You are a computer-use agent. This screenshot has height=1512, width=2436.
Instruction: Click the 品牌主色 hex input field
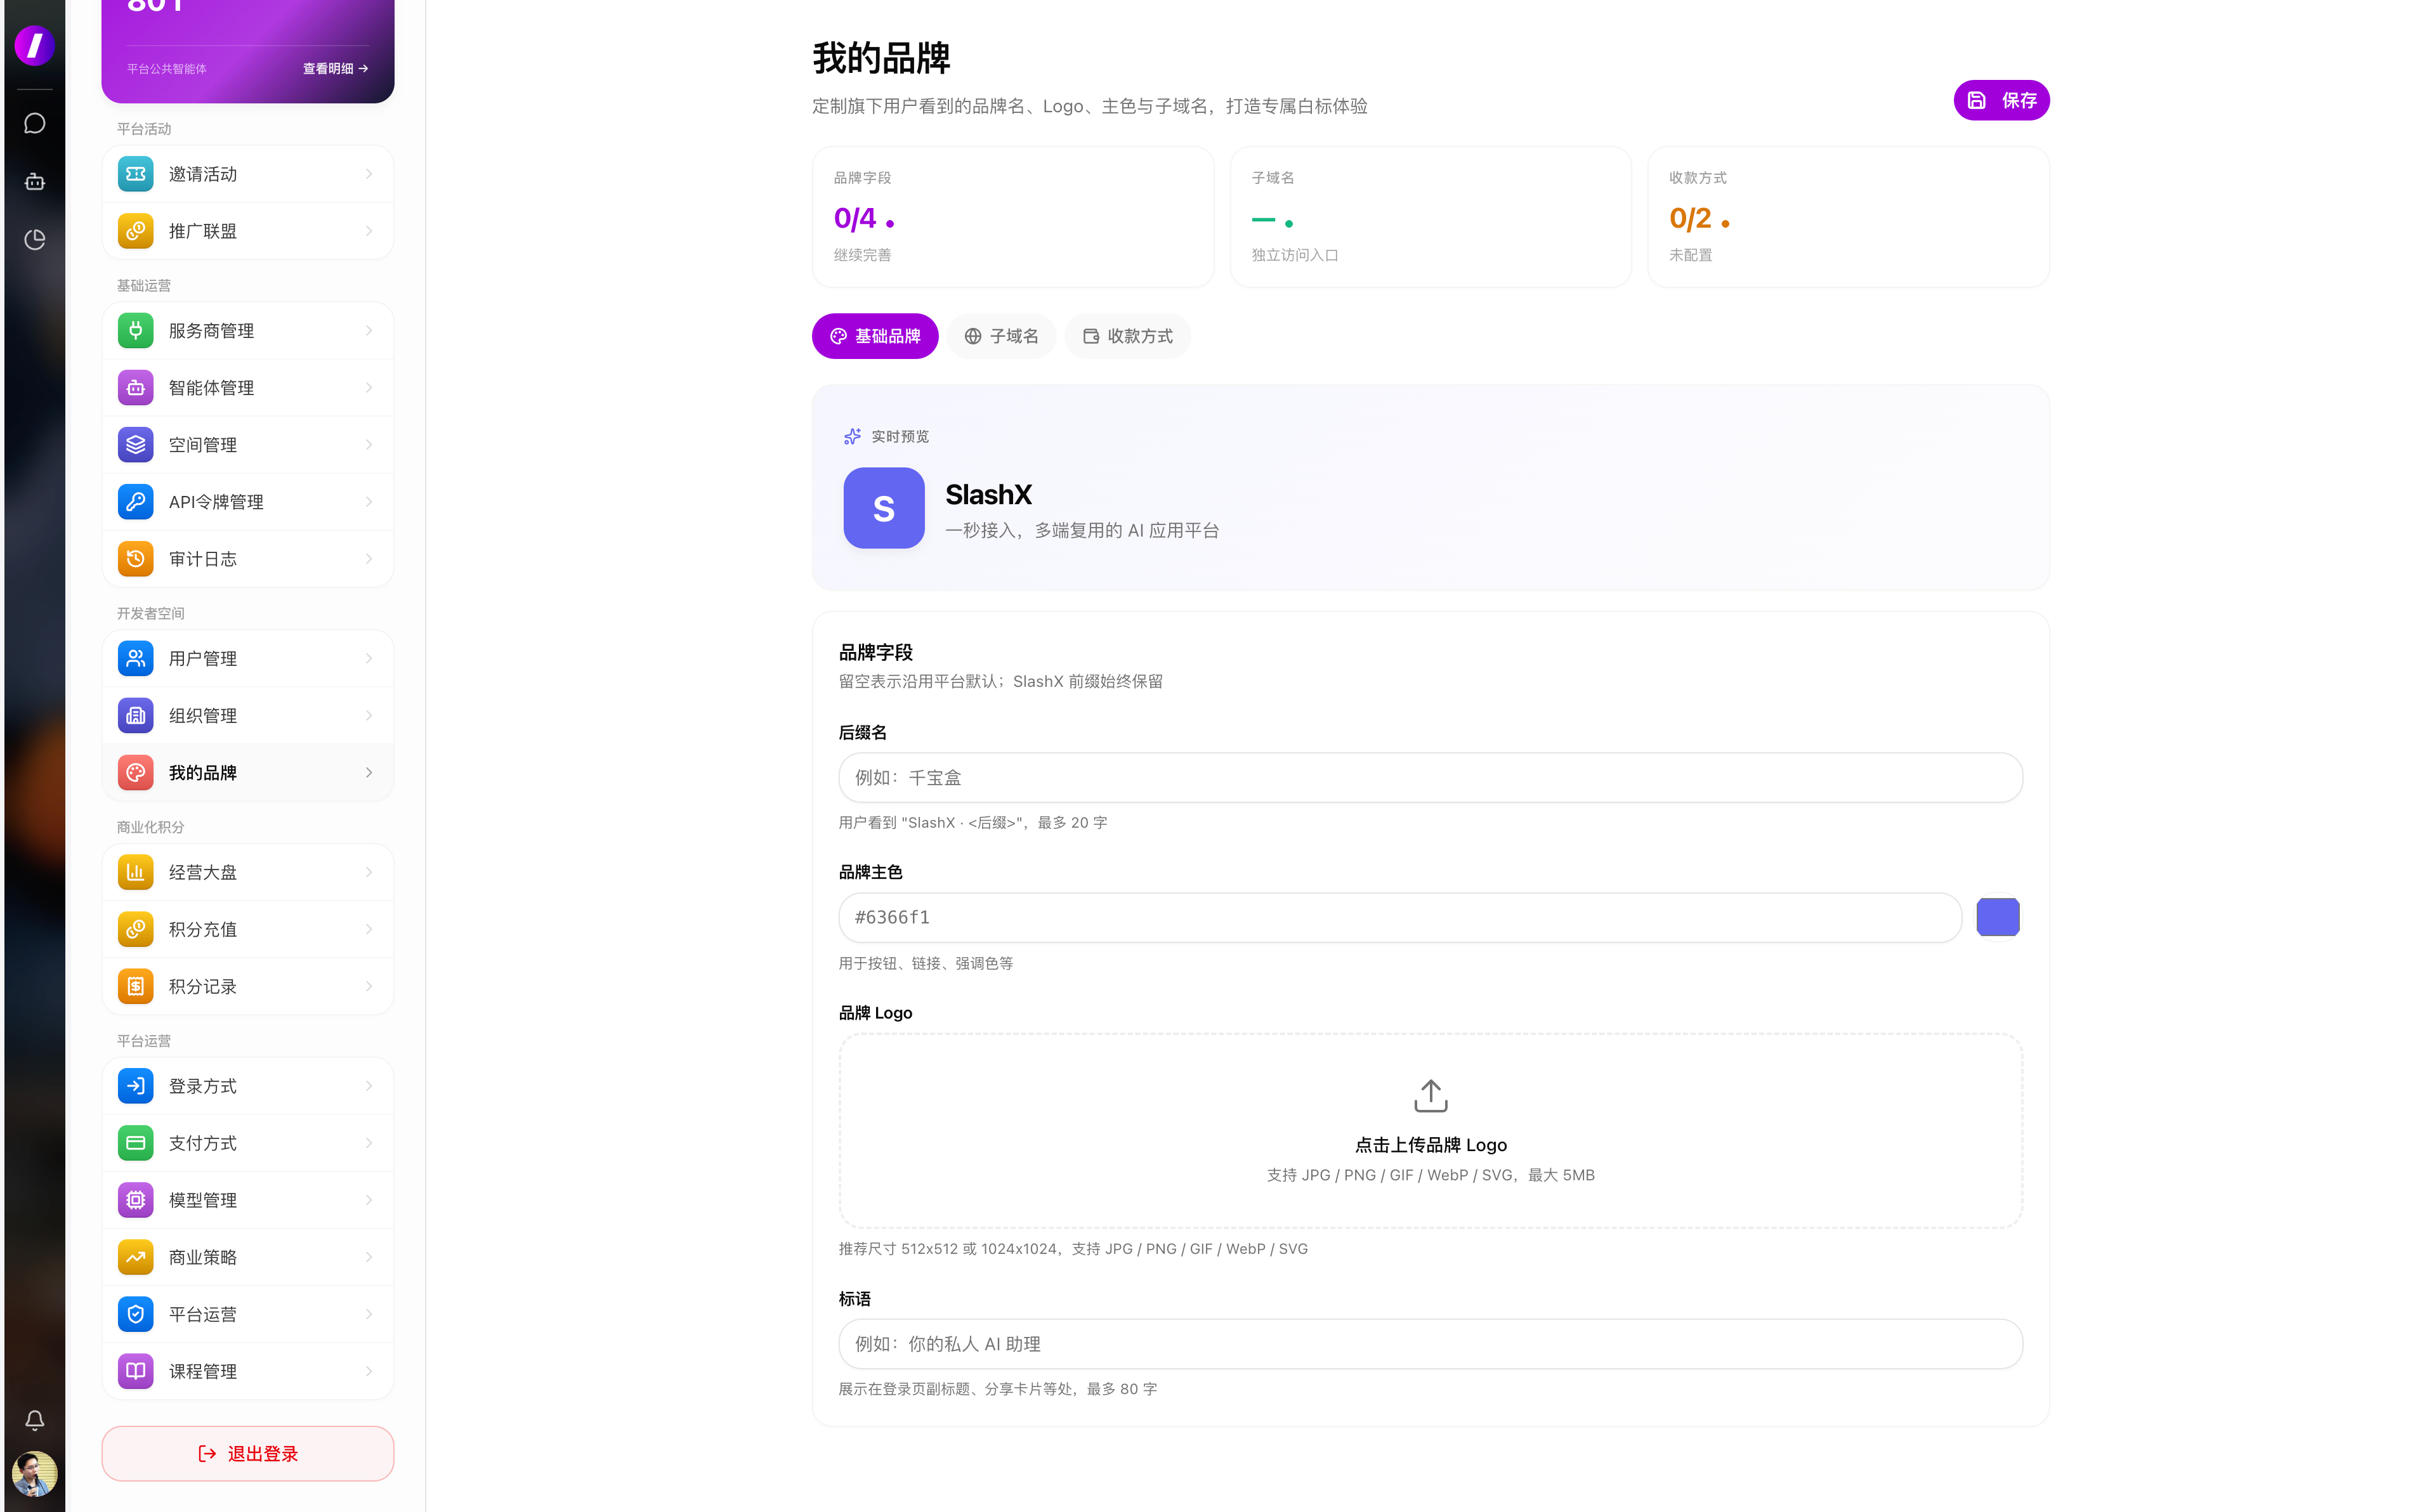(1400, 918)
